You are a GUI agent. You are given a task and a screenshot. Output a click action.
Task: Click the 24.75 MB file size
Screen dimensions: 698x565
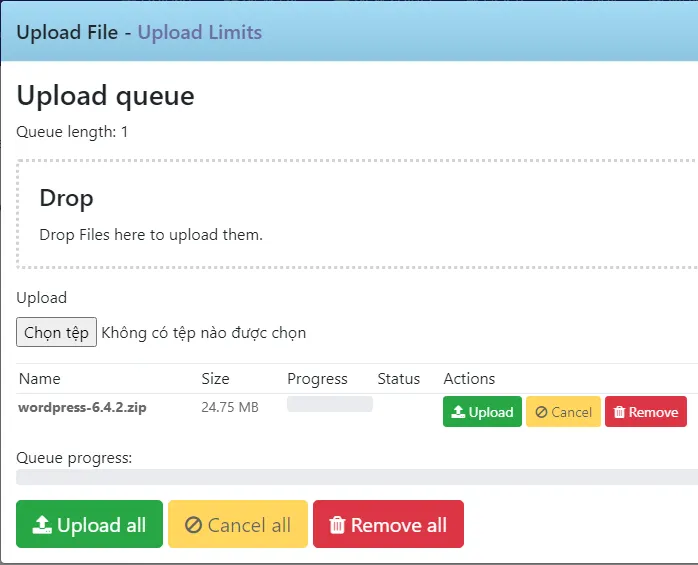click(230, 408)
